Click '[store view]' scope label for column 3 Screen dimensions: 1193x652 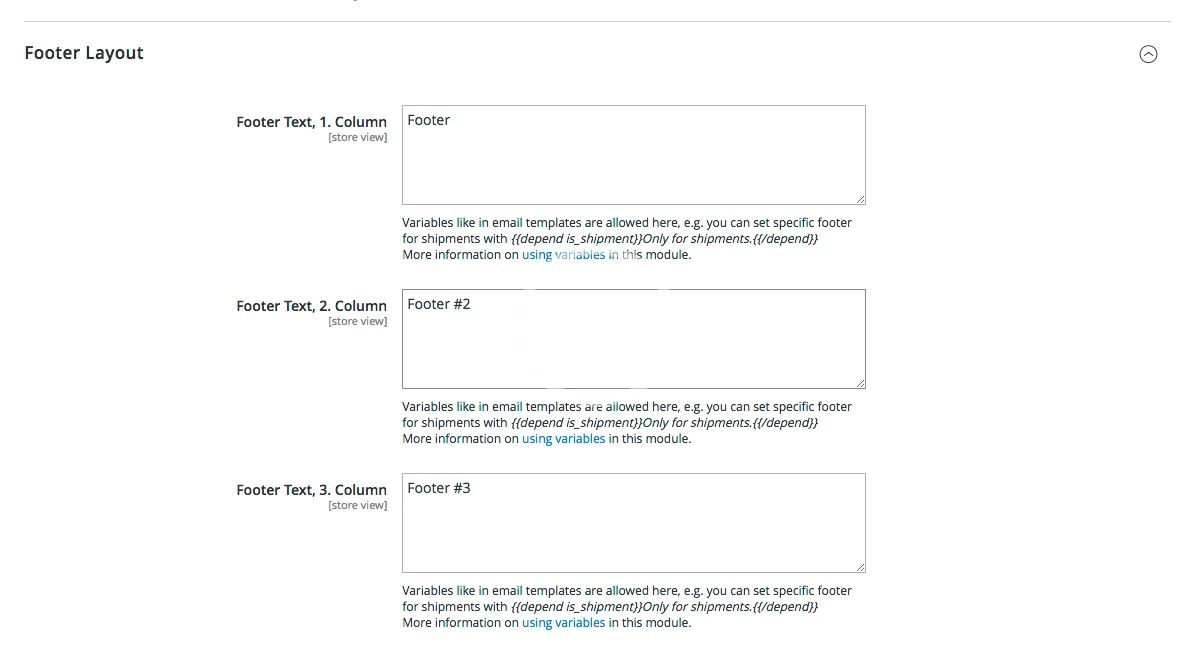coord(357,506)
